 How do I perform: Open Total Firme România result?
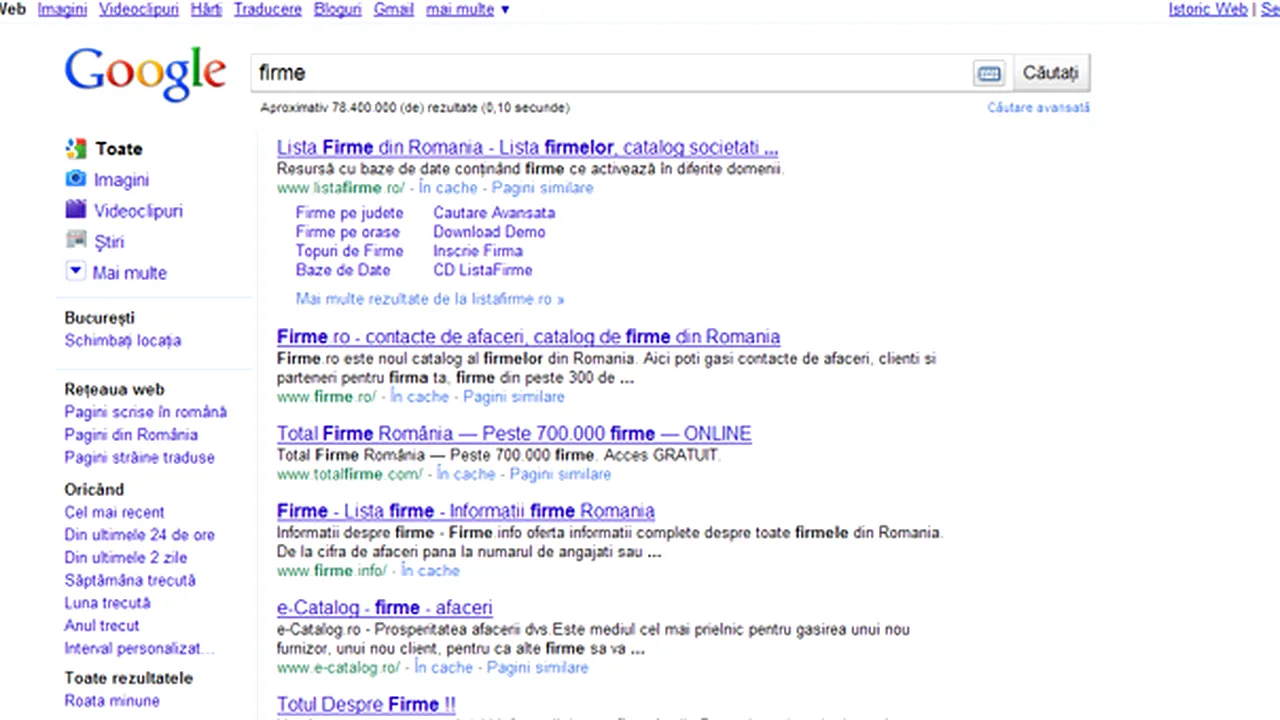514,434
